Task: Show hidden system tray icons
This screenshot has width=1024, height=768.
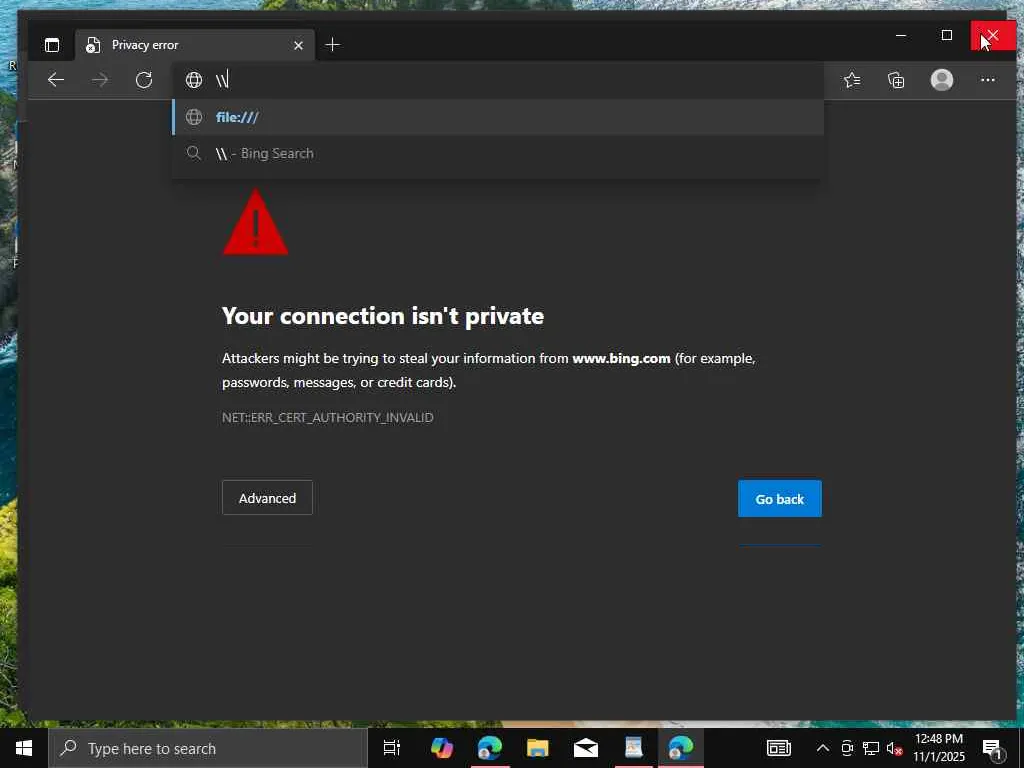Action: pos(823,748)
